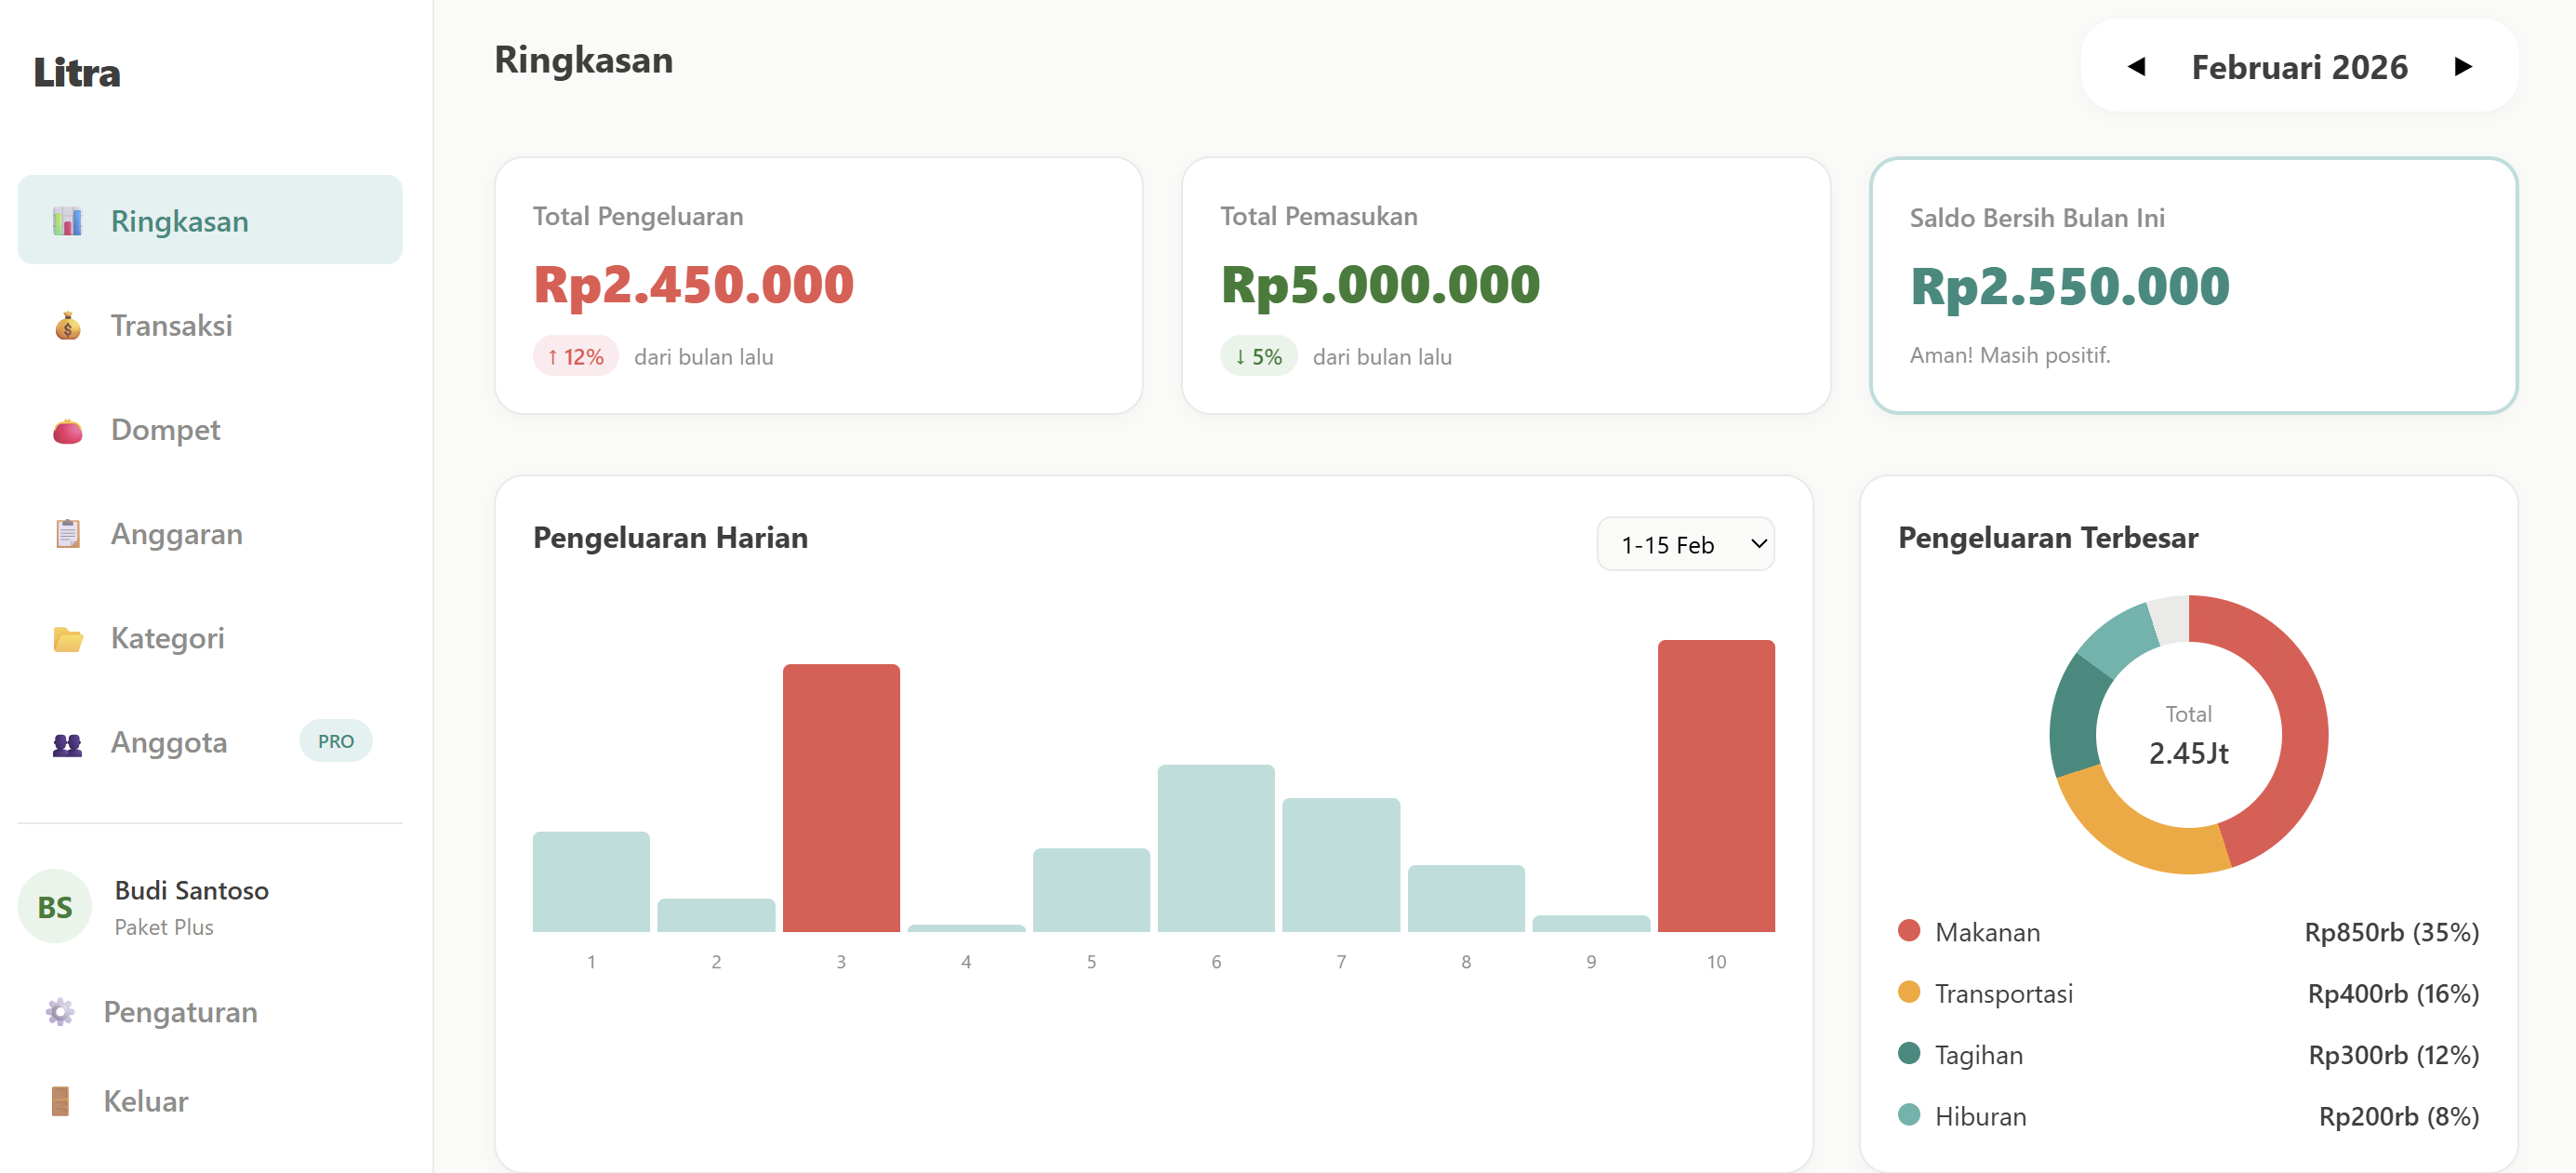
Task: Click the Paket Plus plan label
Action: coord(164,927)
